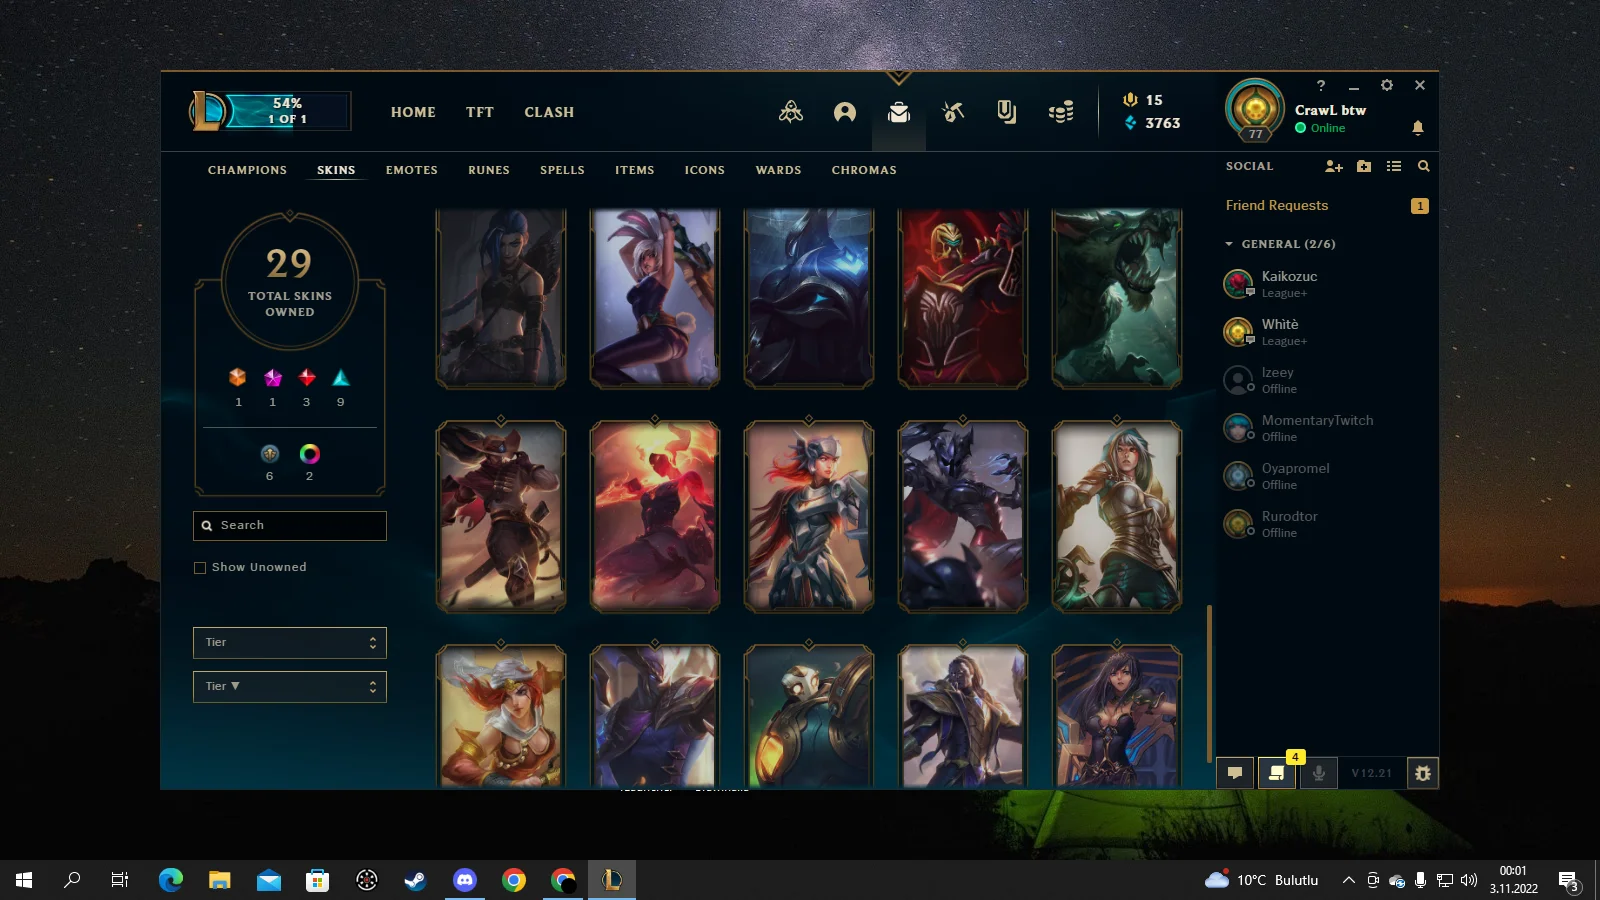1600x900 pixels.
Task: Click the new folder icon in Social
Action: pos(1364,167)
